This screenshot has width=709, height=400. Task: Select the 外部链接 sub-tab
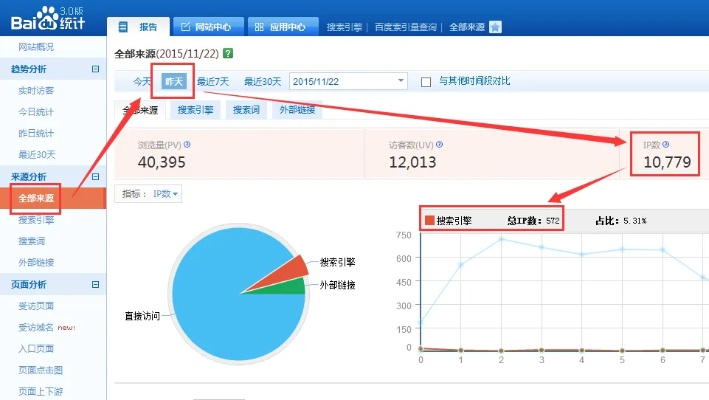297,110
